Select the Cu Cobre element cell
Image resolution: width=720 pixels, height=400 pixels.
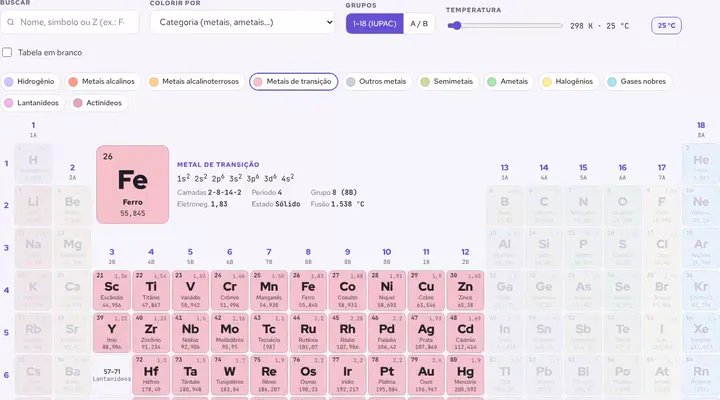tap(426, 290)
